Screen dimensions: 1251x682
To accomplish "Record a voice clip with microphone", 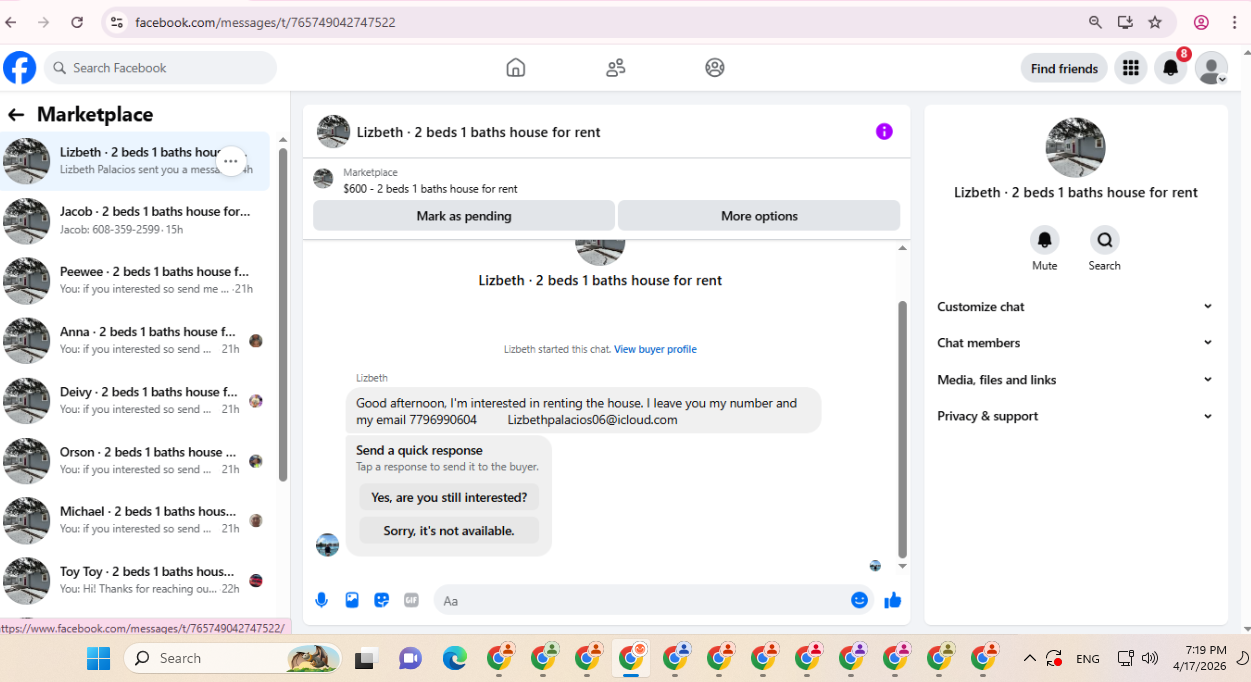I will tap(322, 600).
